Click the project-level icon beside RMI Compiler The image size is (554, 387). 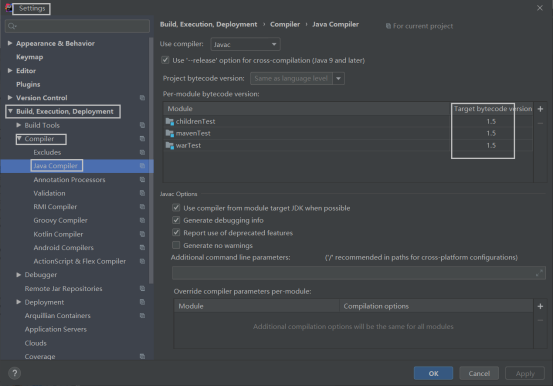click(142, 207)
